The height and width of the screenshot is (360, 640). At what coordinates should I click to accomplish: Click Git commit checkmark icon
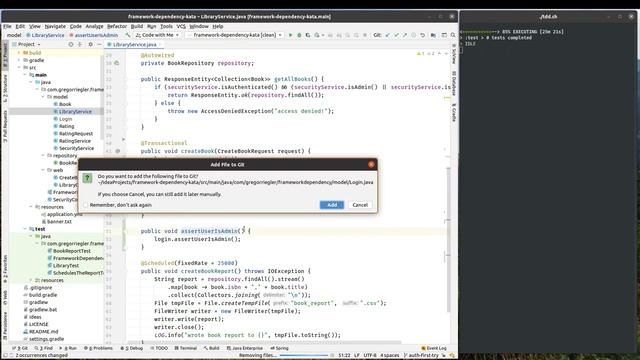(x=396, y=35)
